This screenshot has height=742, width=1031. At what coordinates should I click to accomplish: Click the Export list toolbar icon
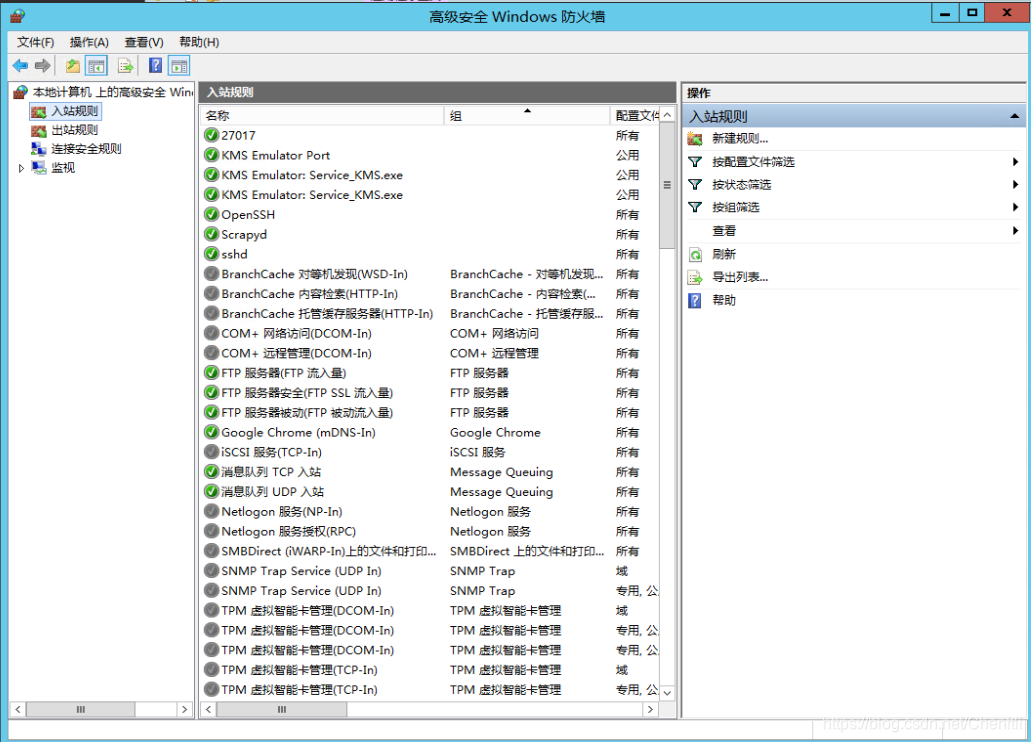pyautogui.click(x=125, y=66)
